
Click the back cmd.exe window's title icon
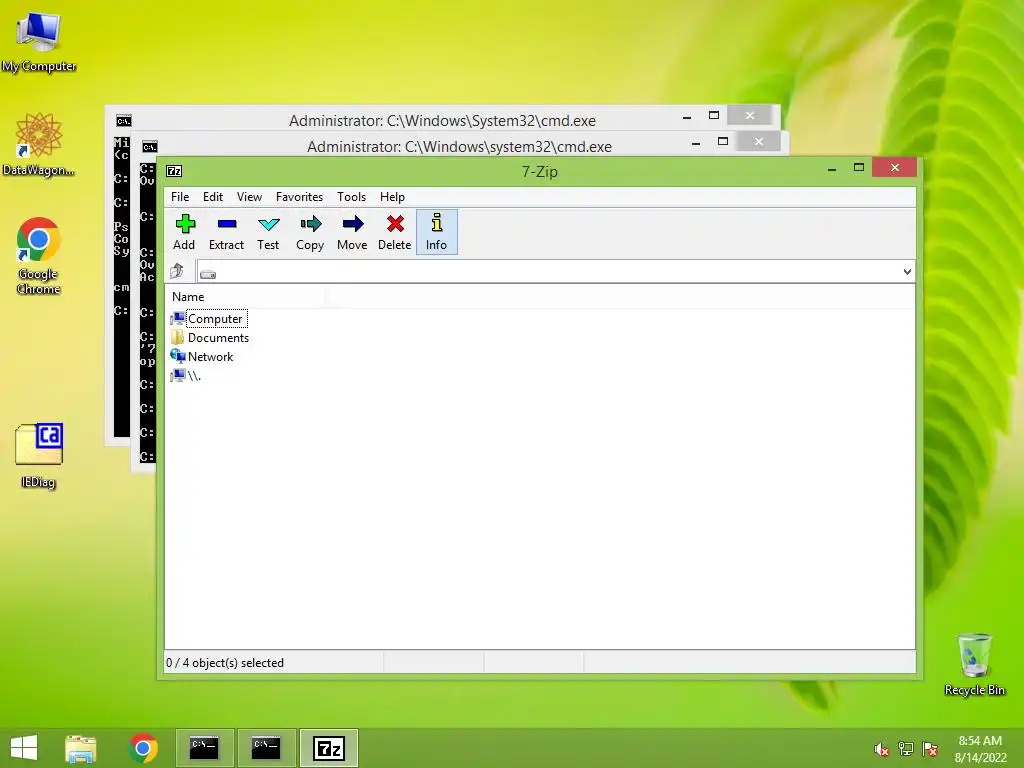(123, 121)
